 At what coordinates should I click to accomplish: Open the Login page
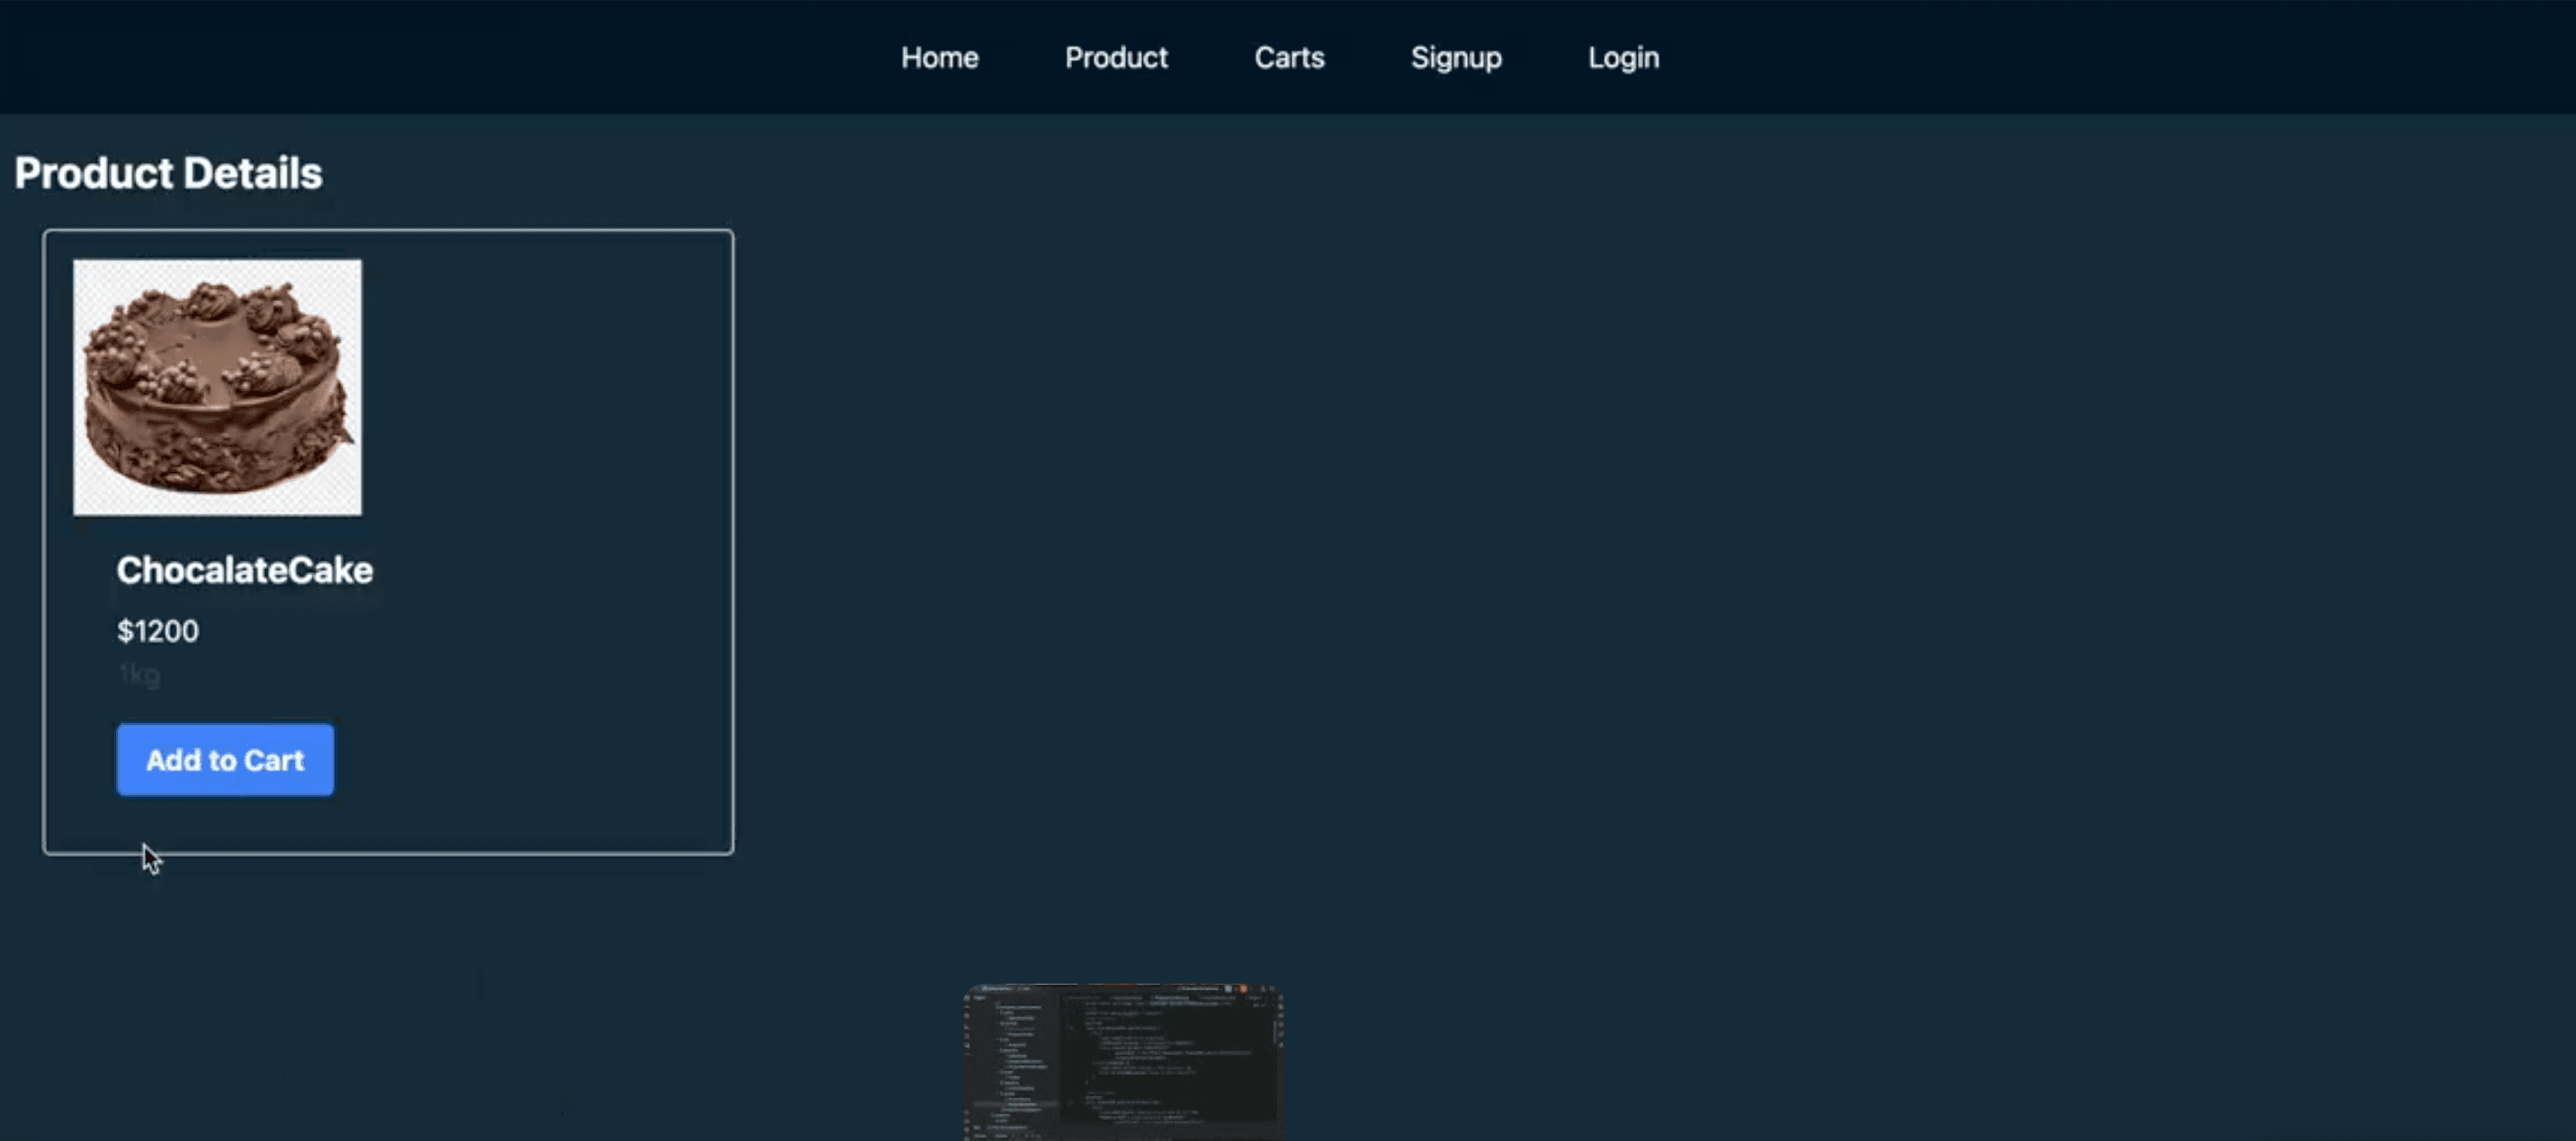[1622, 57]
